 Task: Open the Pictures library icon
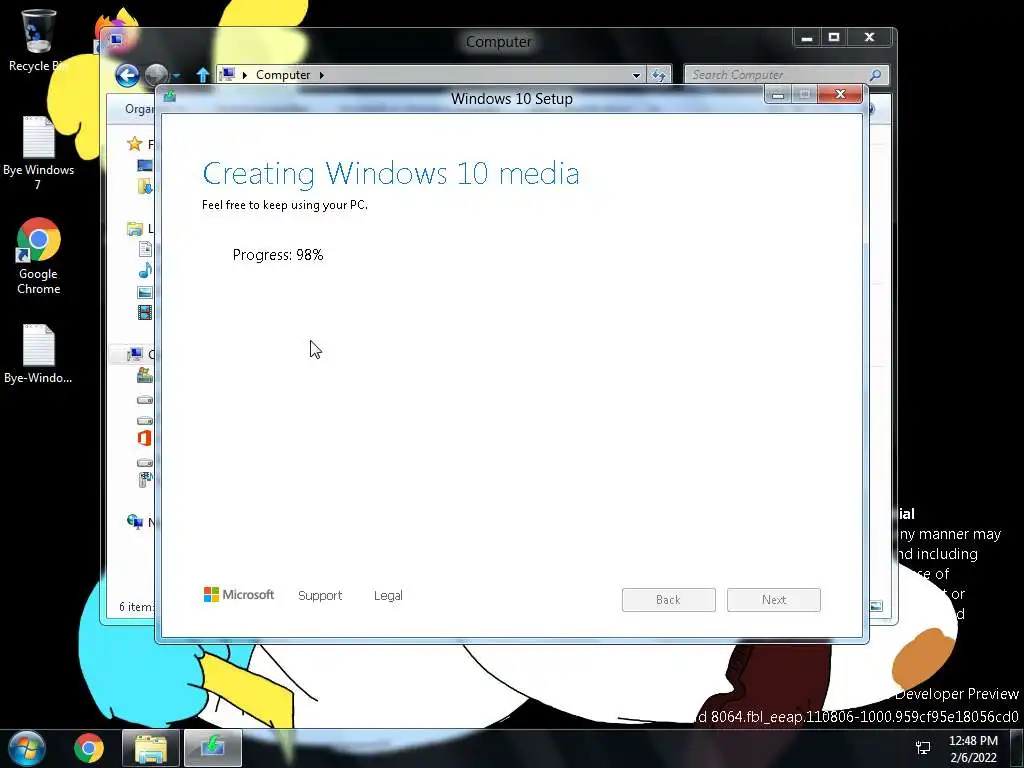click(145, 292)
